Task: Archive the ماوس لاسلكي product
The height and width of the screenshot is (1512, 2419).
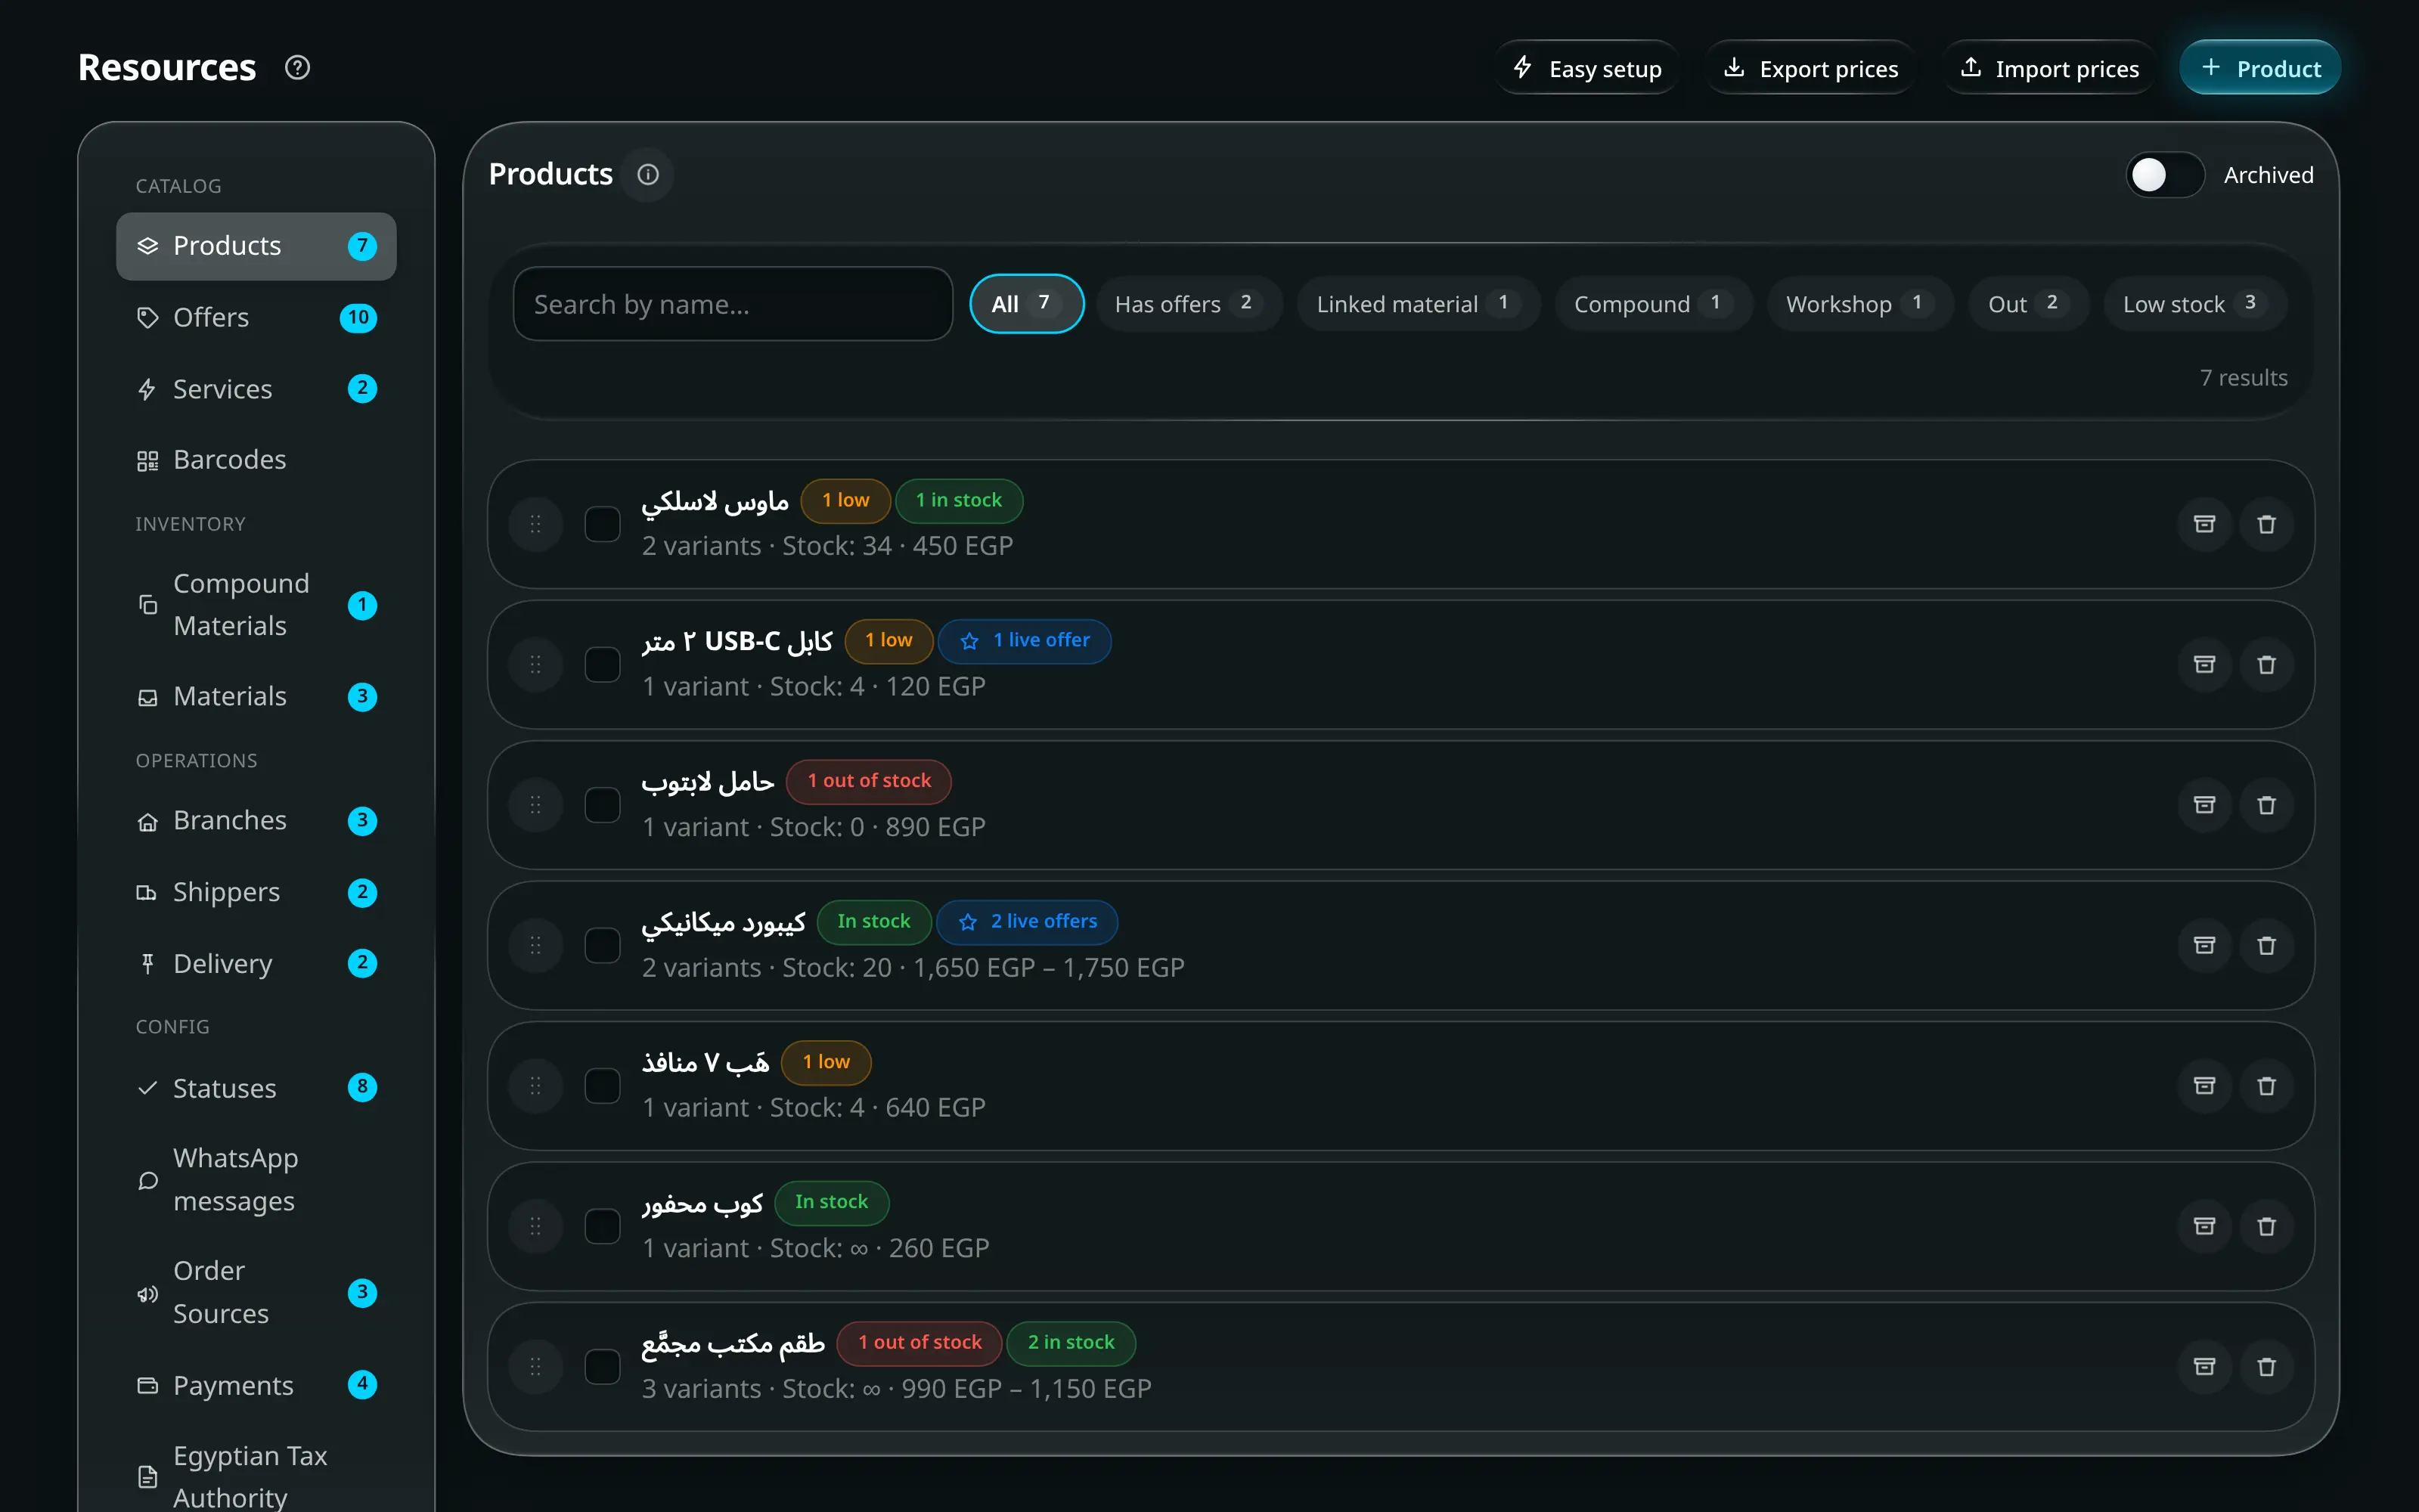Action: pyautogui.click(x=2204, y=524)
